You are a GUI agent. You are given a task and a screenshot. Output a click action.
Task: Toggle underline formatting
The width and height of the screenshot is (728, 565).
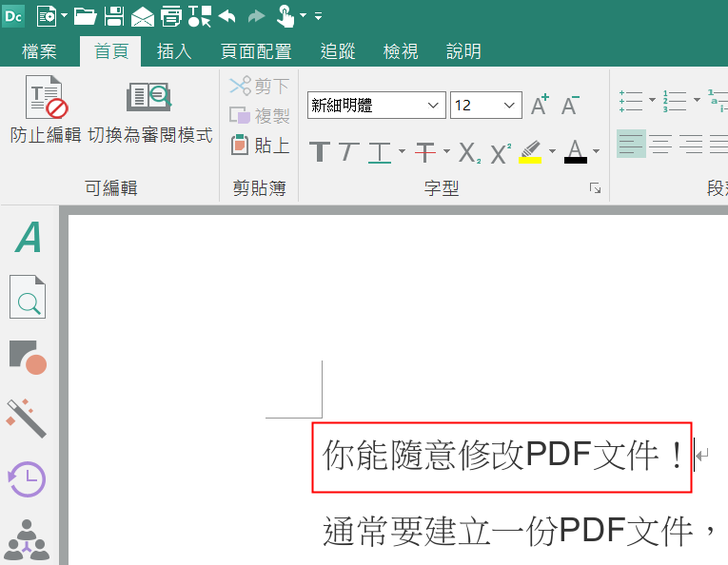click(x=379, y=152)
